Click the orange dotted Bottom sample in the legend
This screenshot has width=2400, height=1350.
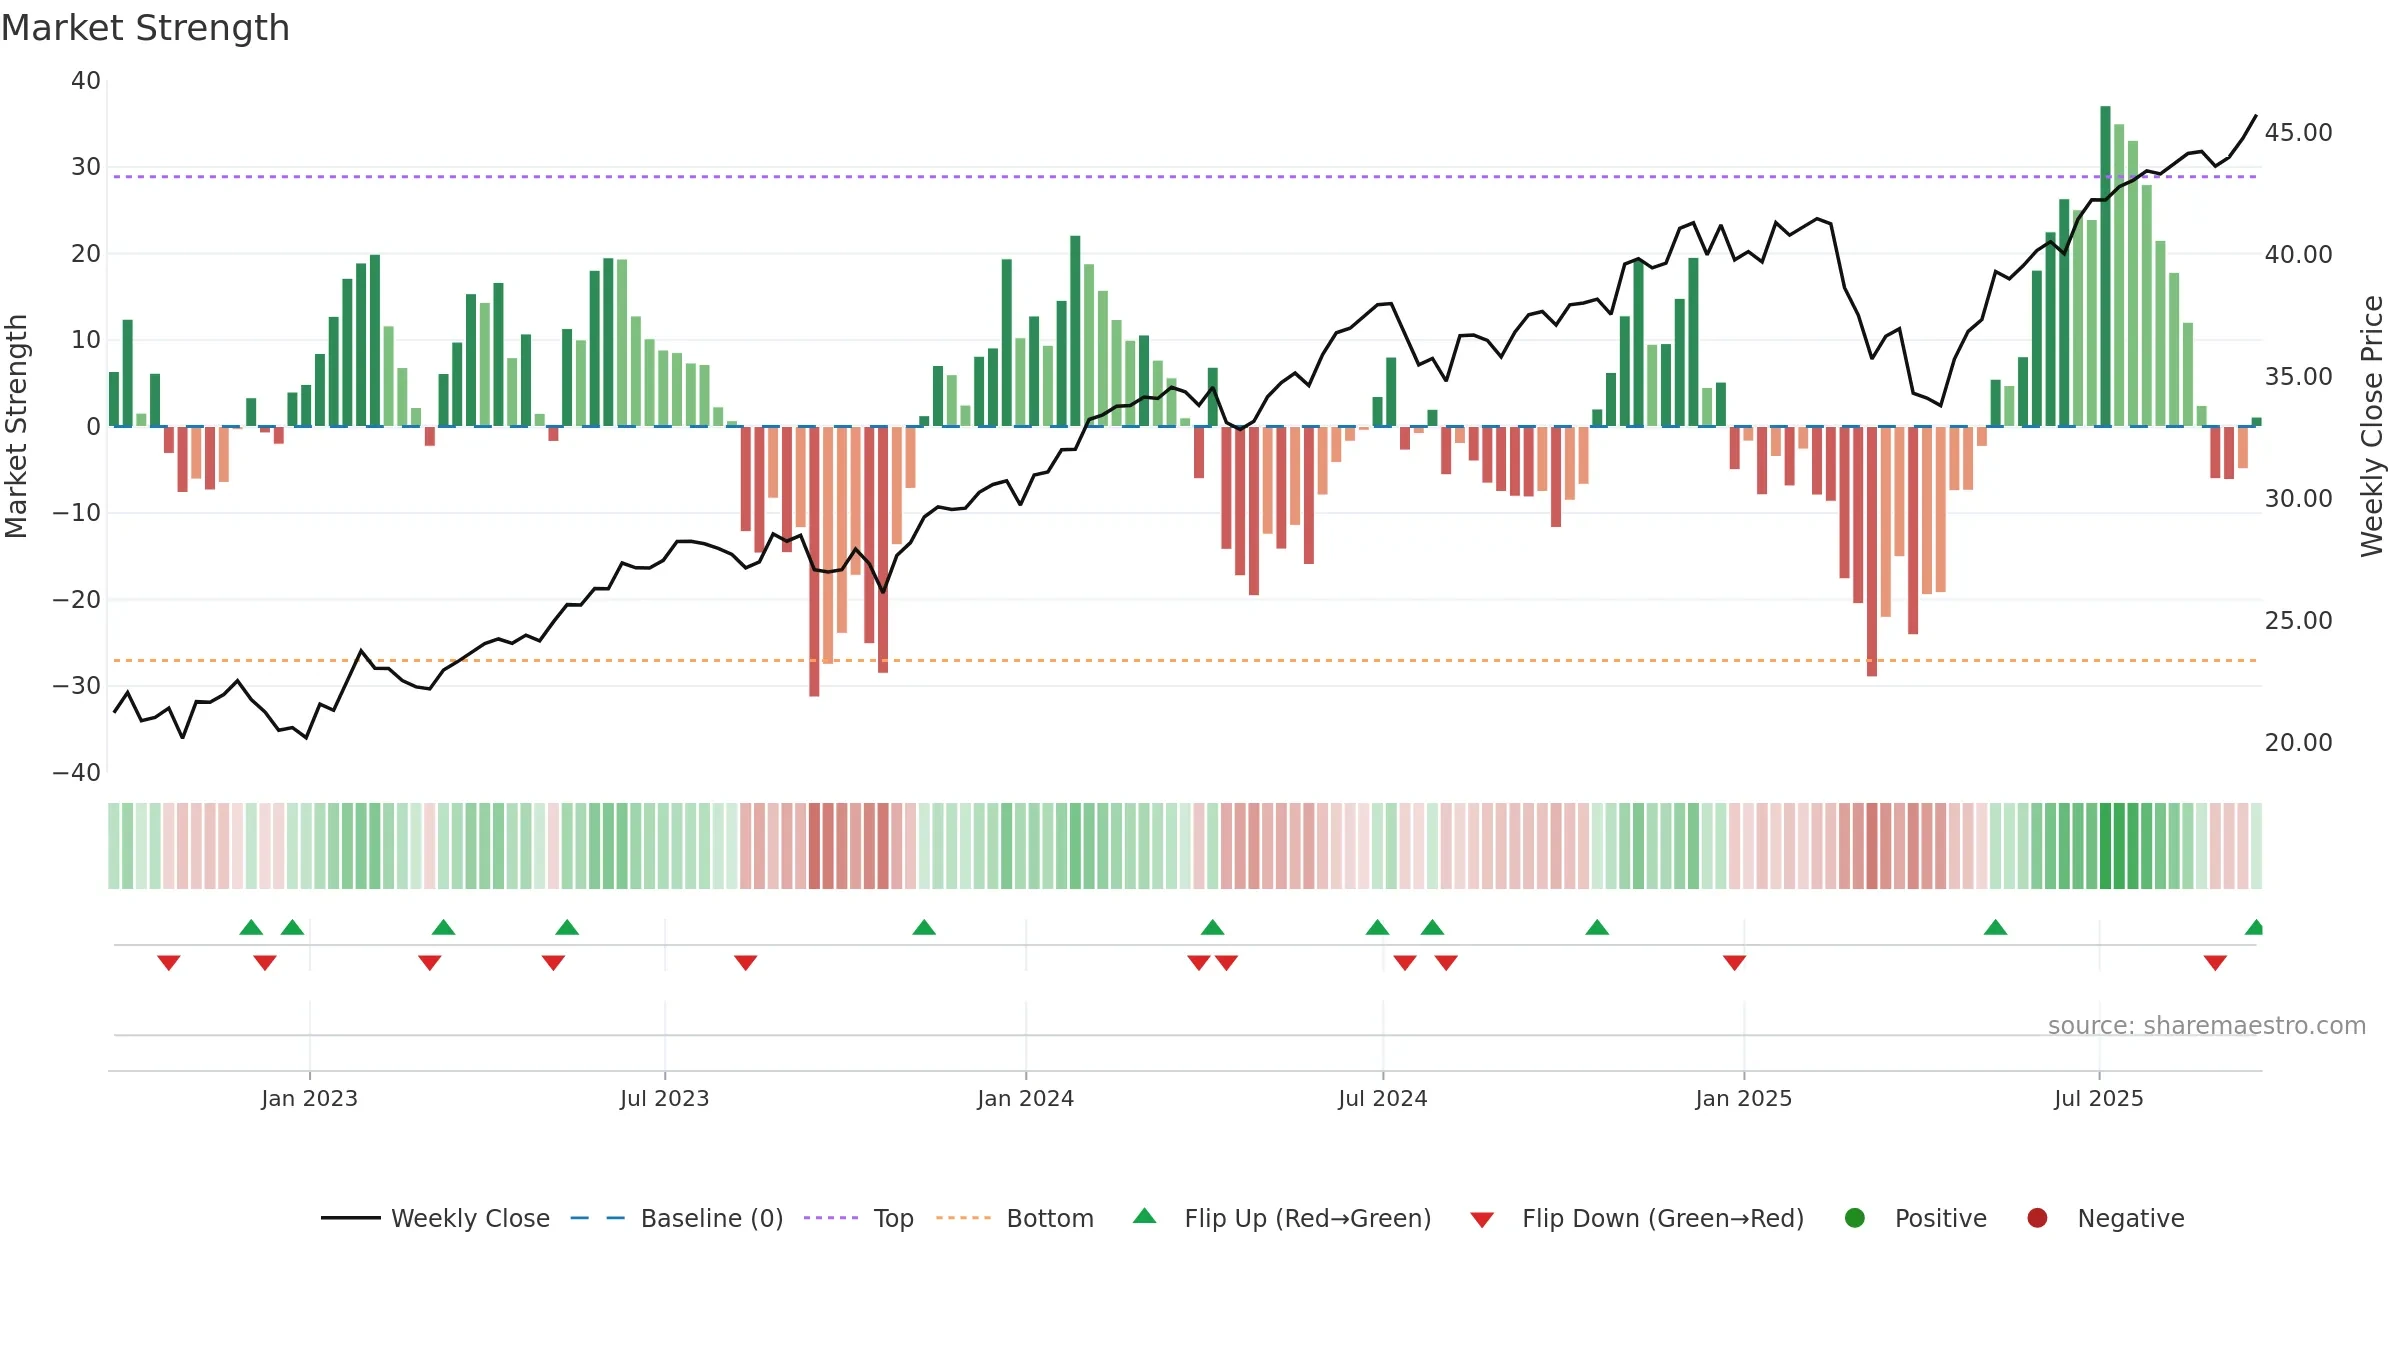click(x=964, y=1218)
